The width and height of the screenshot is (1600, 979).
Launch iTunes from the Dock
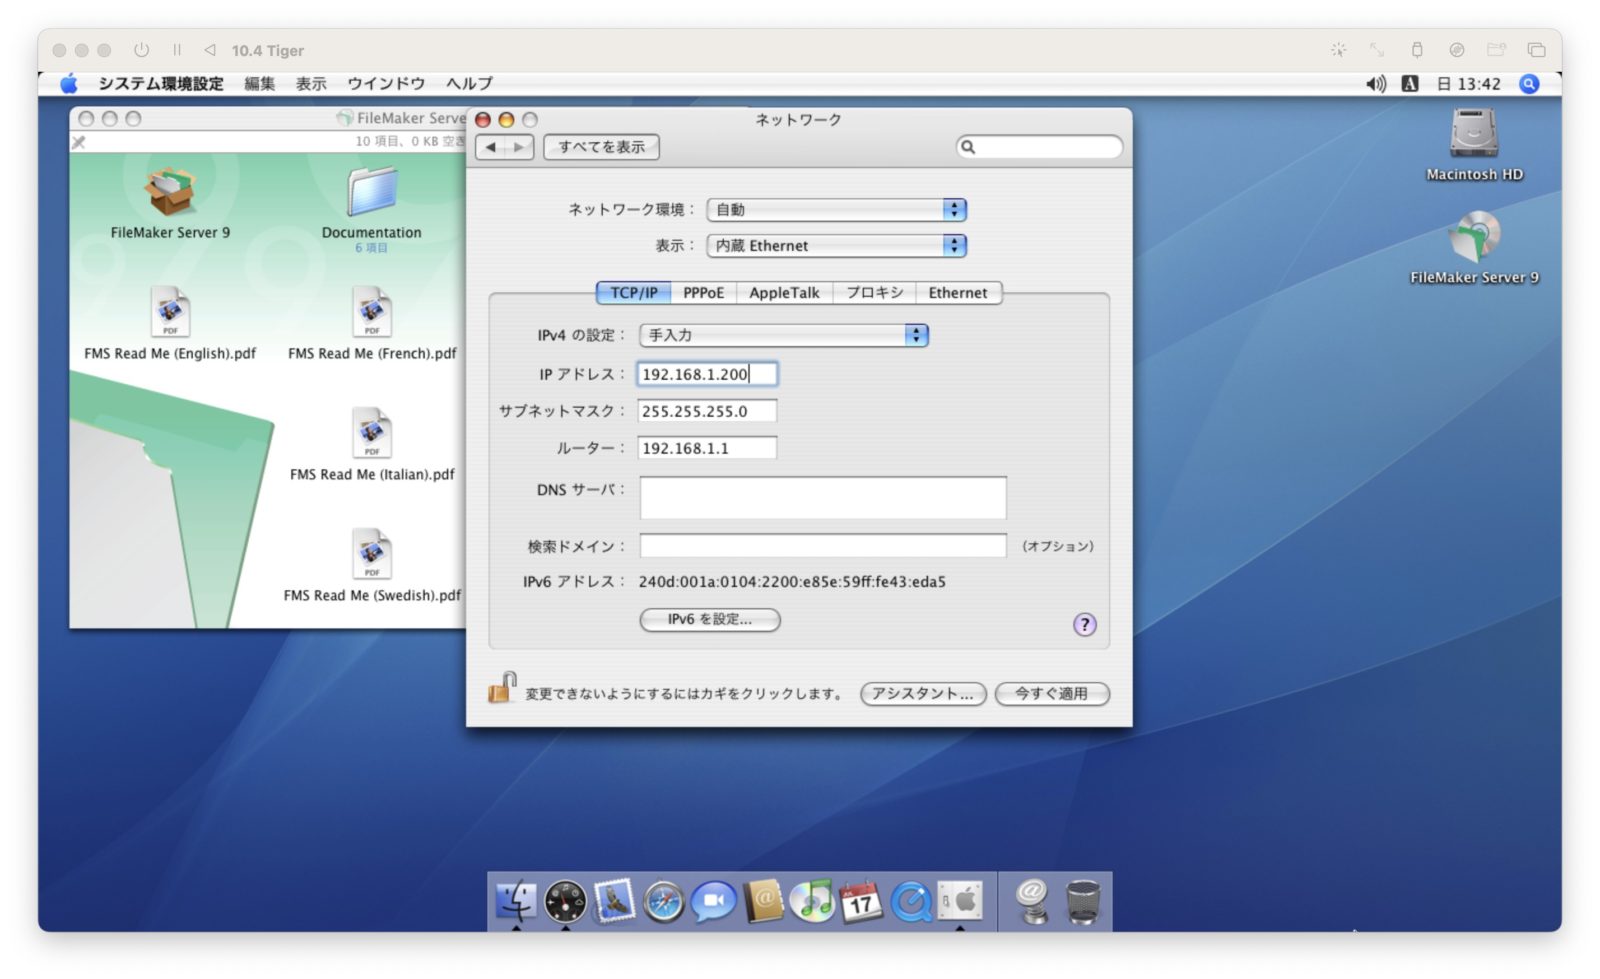click(x=812, y=900)
